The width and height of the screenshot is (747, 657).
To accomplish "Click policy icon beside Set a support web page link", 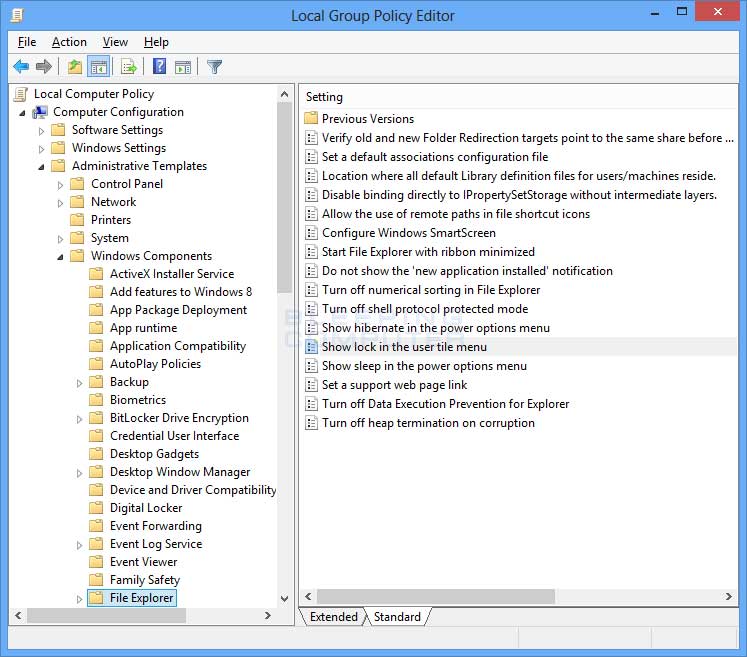I will [x=311, y=384].
